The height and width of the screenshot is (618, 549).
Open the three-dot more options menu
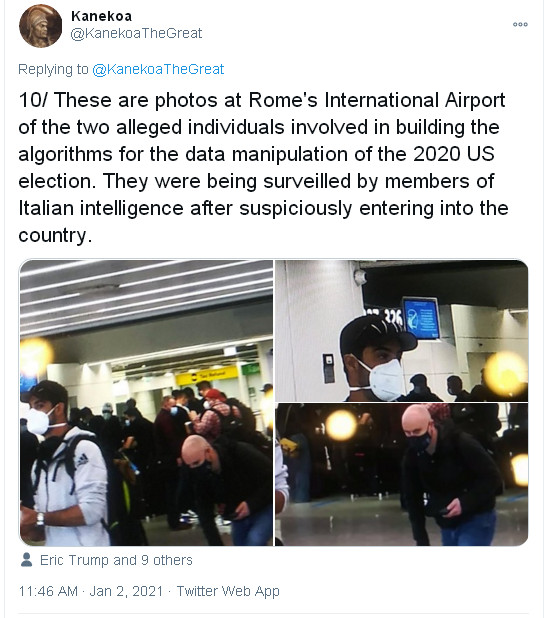(520, 24)
